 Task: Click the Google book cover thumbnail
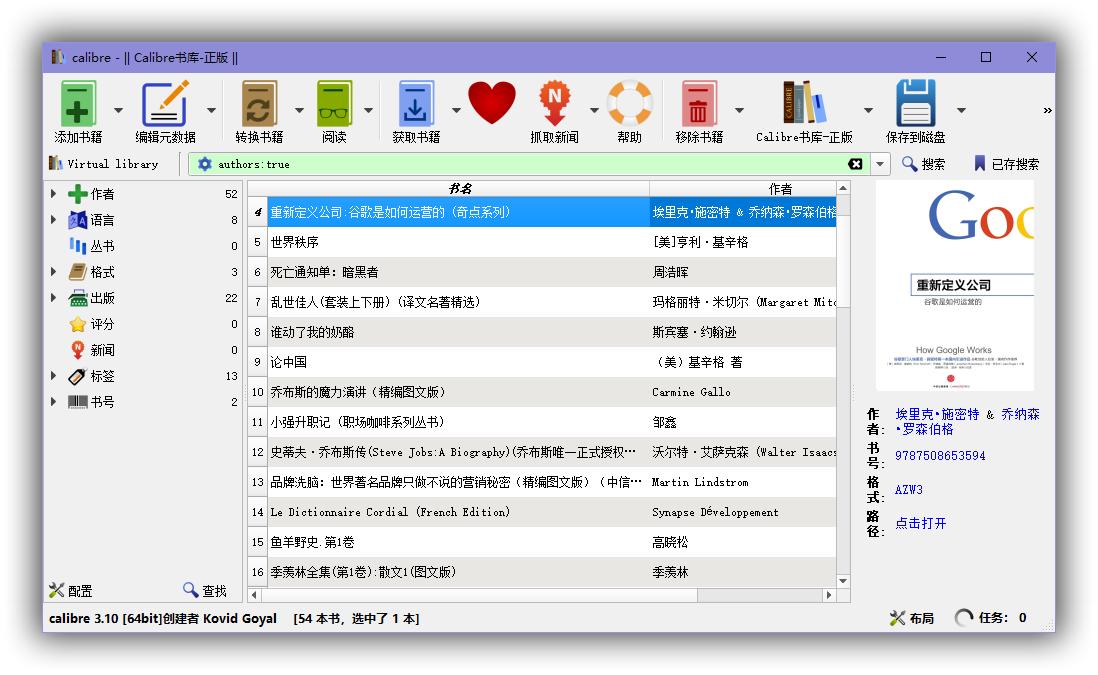point(954,286)
